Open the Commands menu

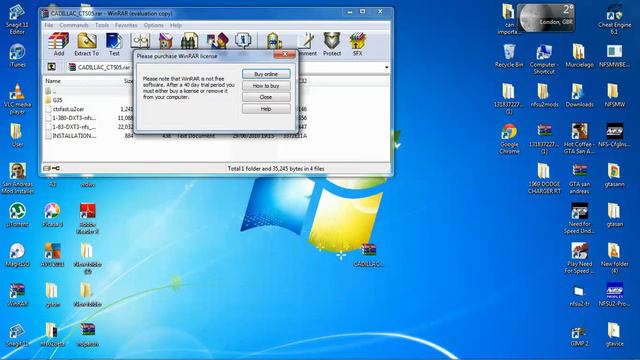coord(74,25)
